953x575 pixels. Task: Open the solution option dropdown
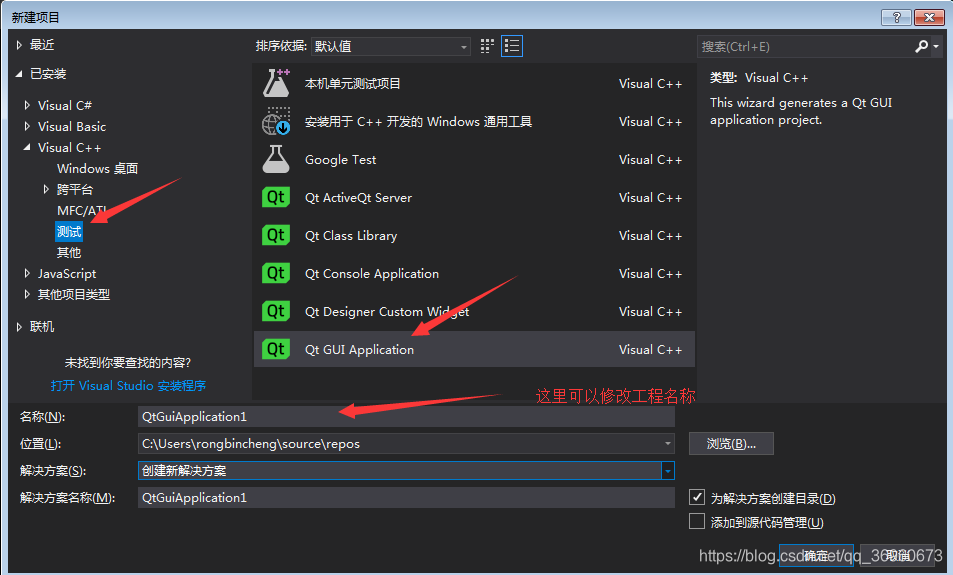(x=667, y=471)
